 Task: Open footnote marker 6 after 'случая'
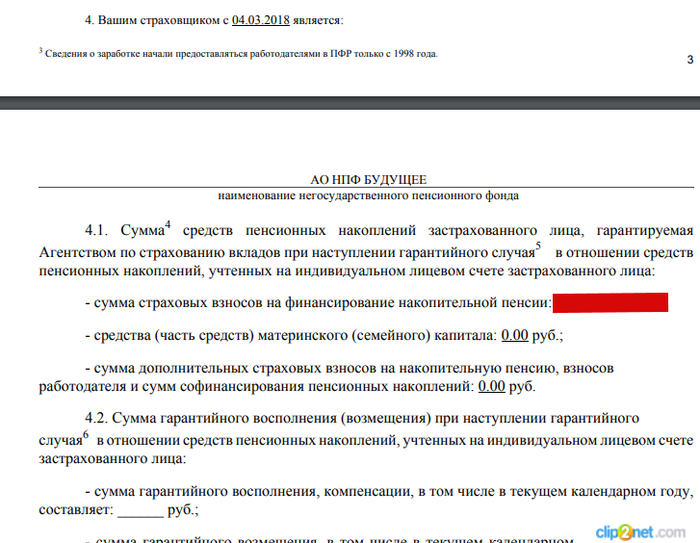(87, 432)
